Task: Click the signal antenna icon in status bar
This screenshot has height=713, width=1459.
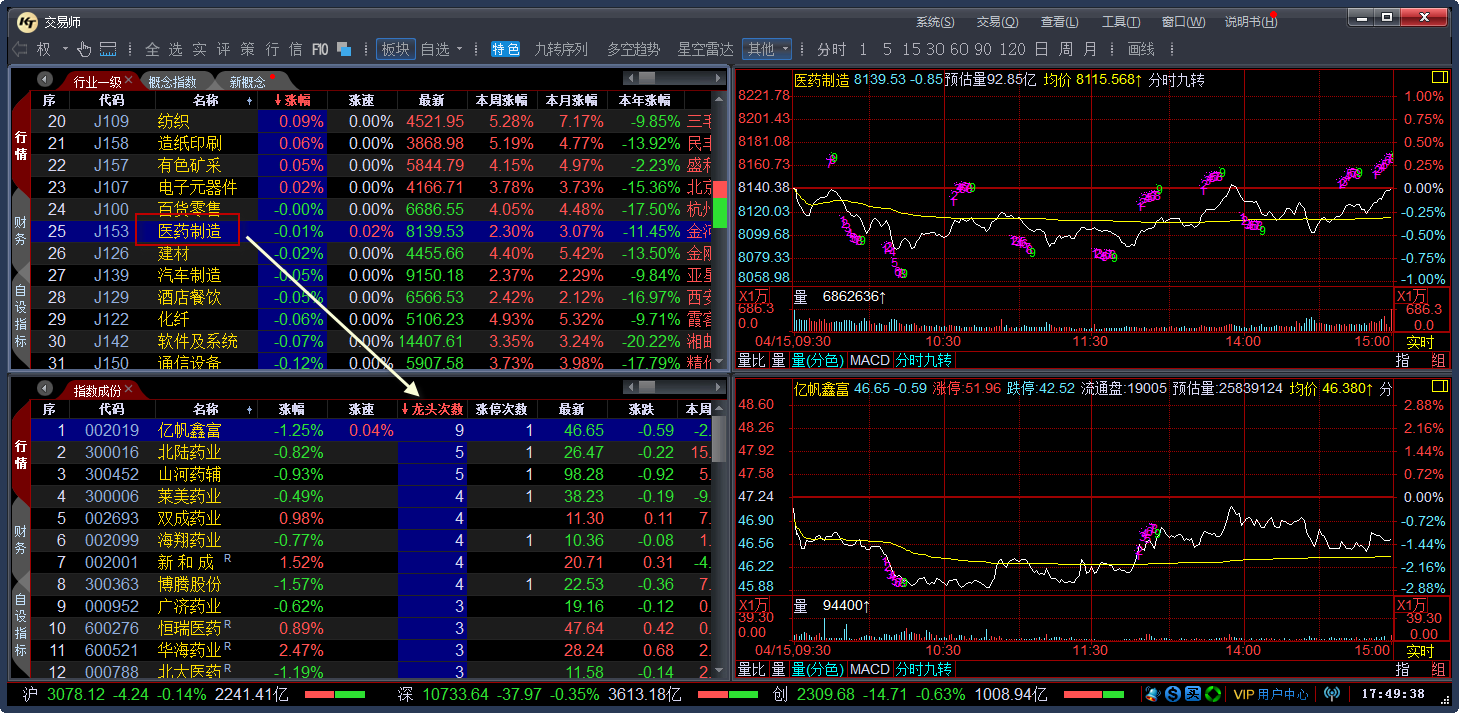Action: [1331, 694]
